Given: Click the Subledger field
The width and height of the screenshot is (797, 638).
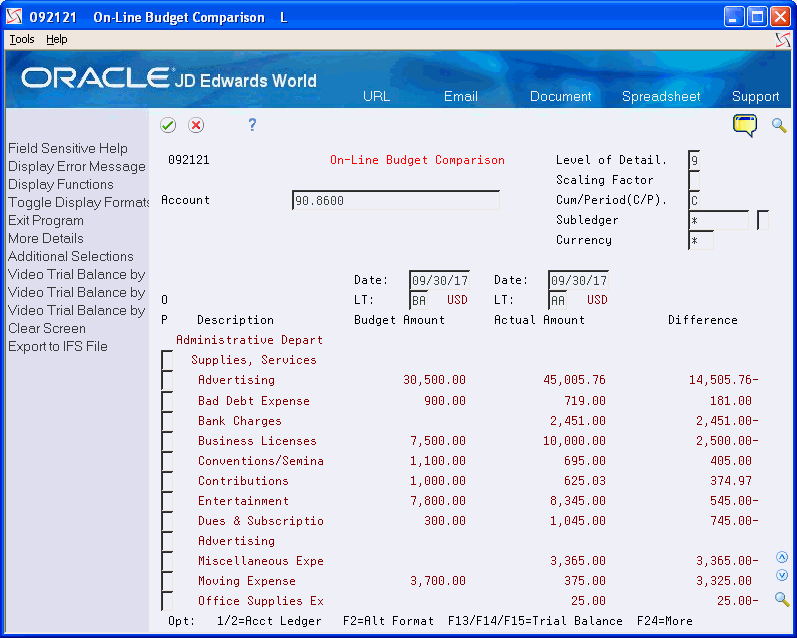Looking at the screenshot, I should (x=718, y=220).
